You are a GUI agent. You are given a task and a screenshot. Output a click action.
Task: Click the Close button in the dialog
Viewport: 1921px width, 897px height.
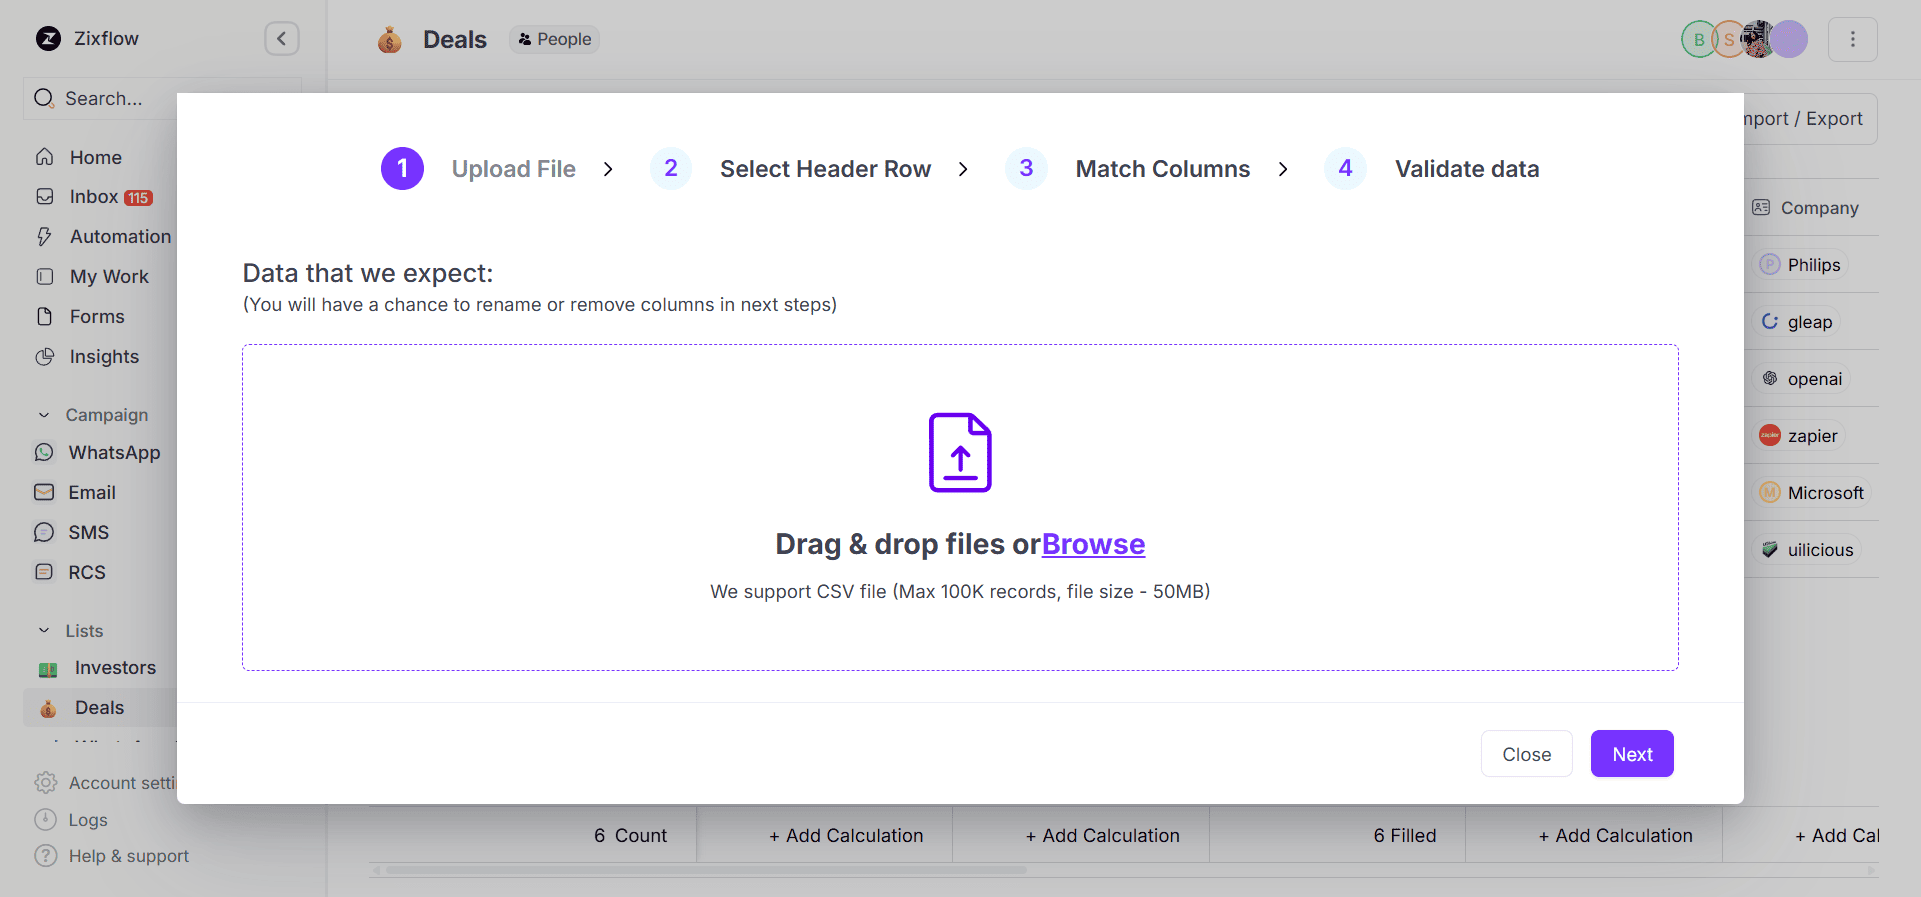tap(1527, 754)
